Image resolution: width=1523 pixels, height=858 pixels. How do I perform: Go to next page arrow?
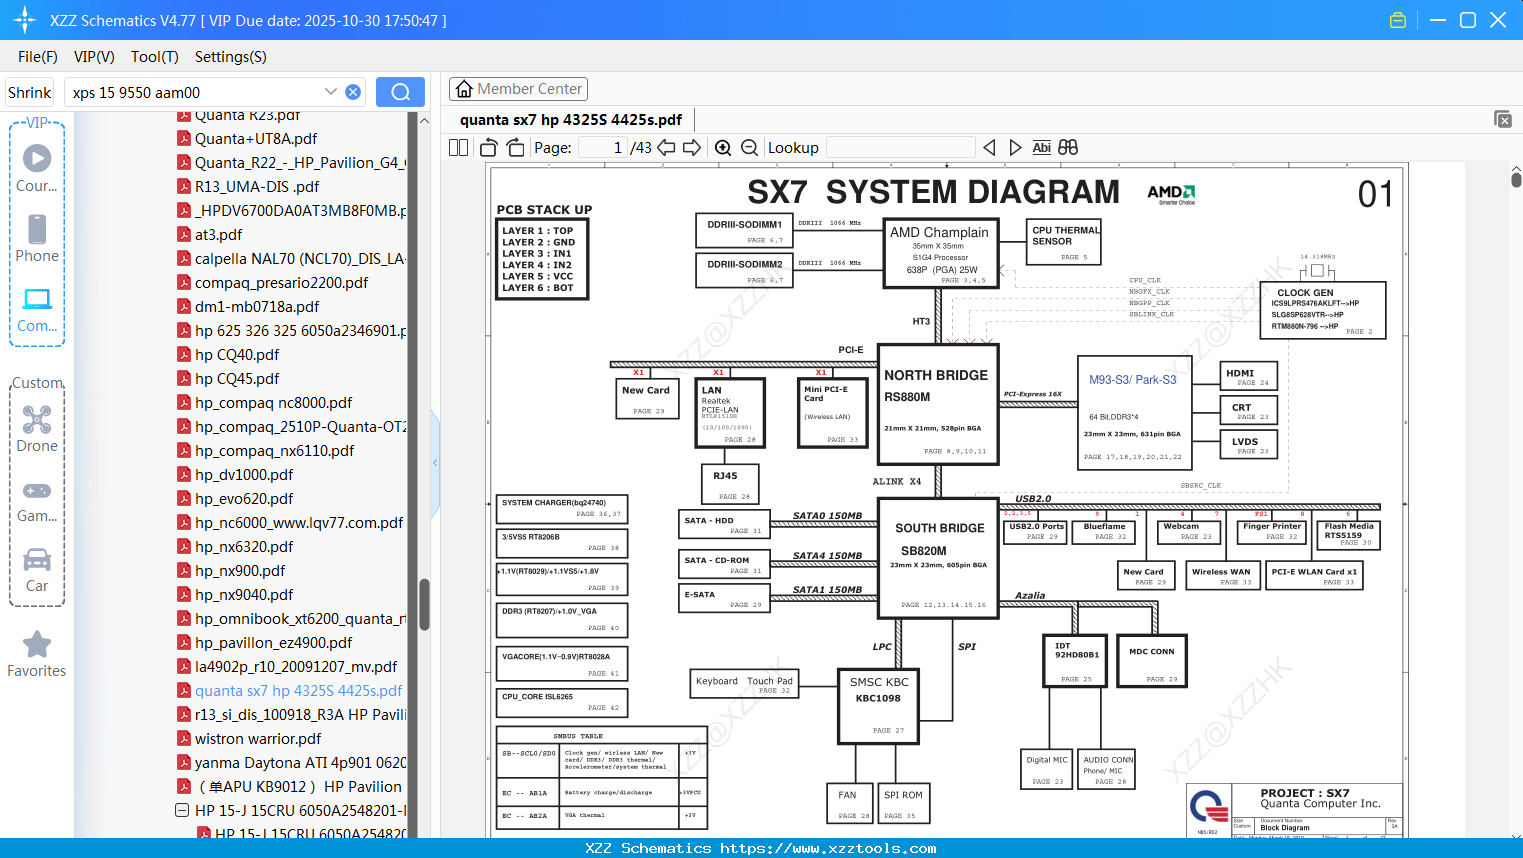pos(692,147)
